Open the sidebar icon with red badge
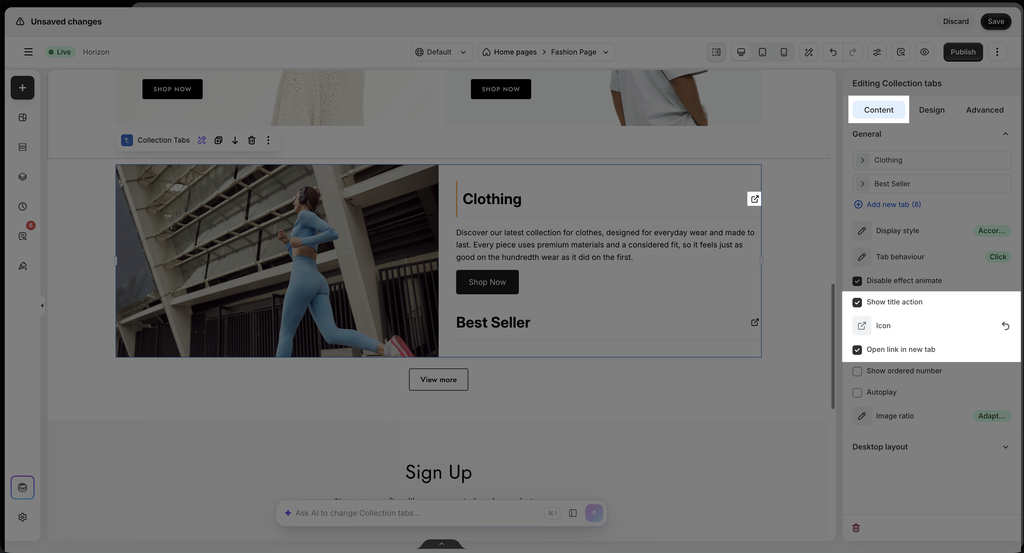 tap(22, 236)
